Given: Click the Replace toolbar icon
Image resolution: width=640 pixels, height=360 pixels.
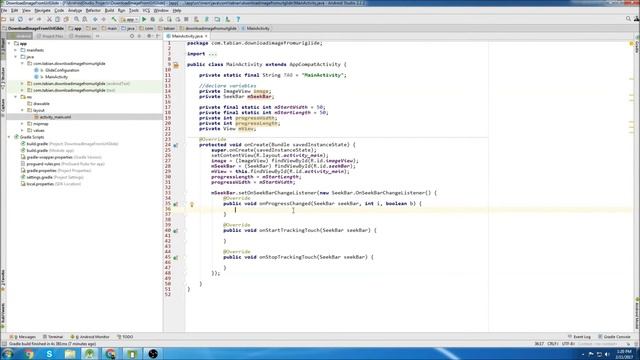Looking at the screenshot, I should (x=85, y=19).
